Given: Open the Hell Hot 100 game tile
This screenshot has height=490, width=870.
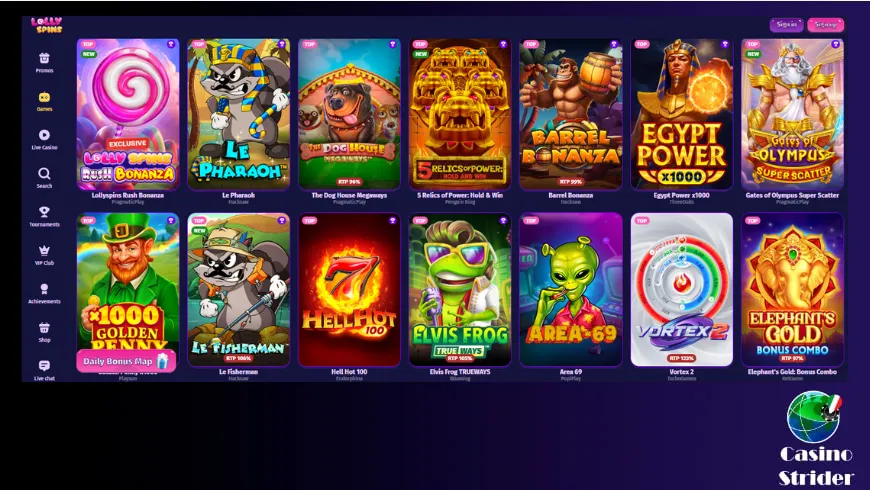Looking at the screenshot, I should (x=349, y=290).
